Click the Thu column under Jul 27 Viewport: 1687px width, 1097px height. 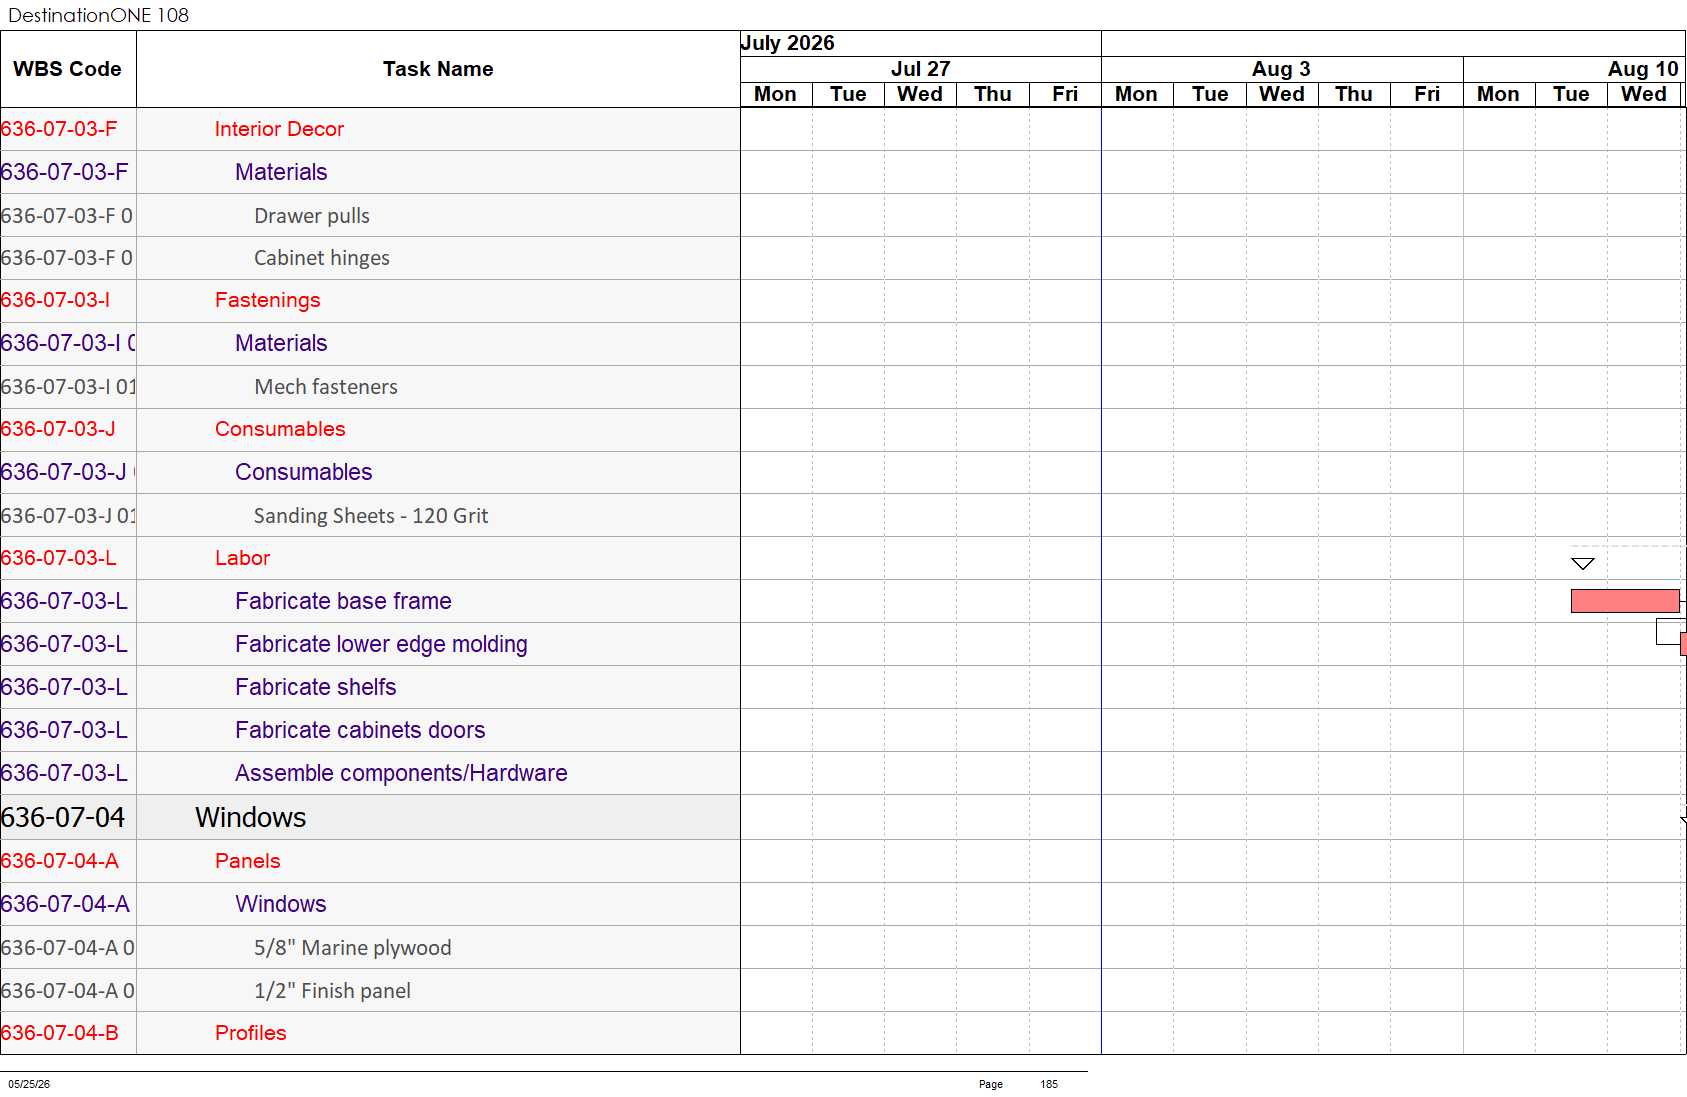click(x=993, y=94)
